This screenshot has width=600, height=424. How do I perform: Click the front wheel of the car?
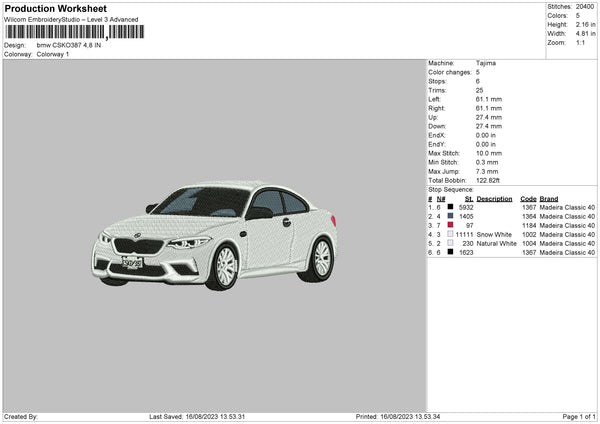pos(225,267)
